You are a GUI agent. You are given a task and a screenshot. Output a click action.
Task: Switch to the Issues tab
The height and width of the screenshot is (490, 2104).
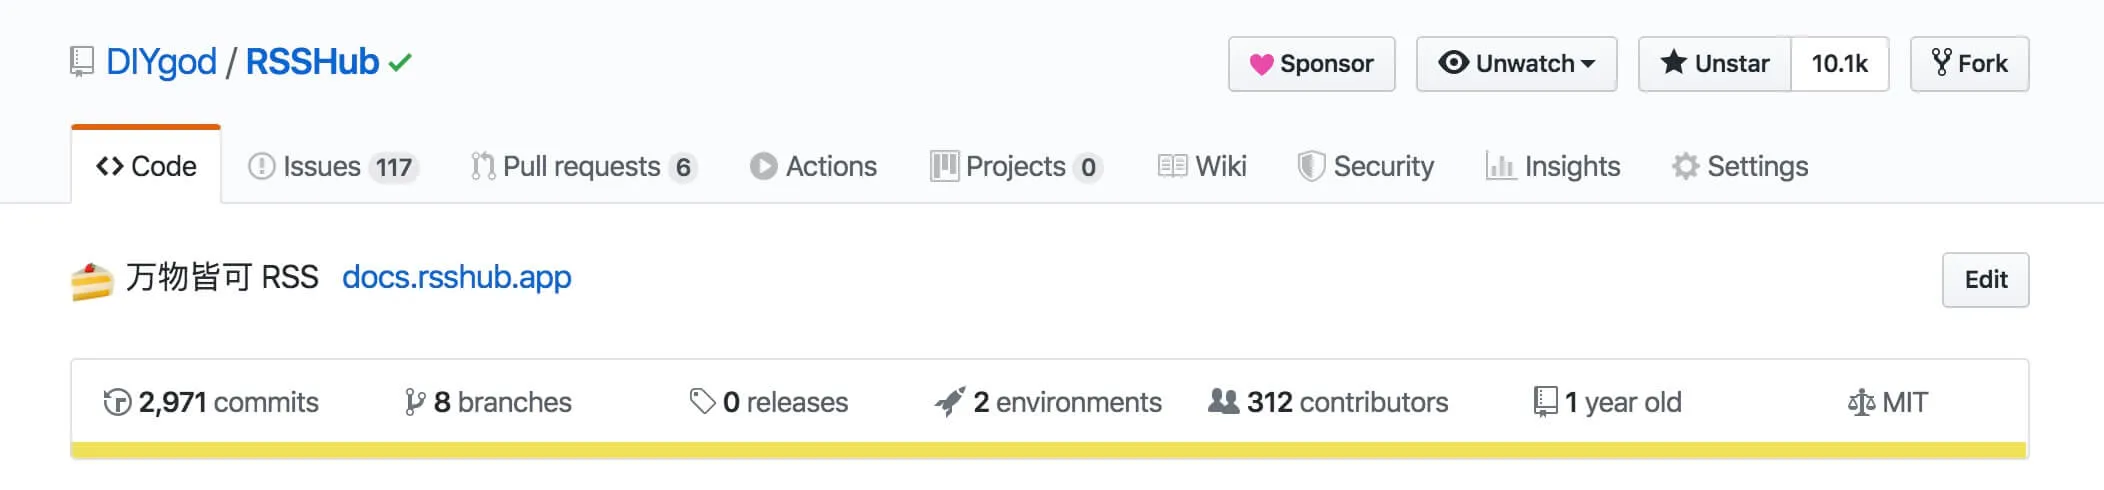[332, 166]
